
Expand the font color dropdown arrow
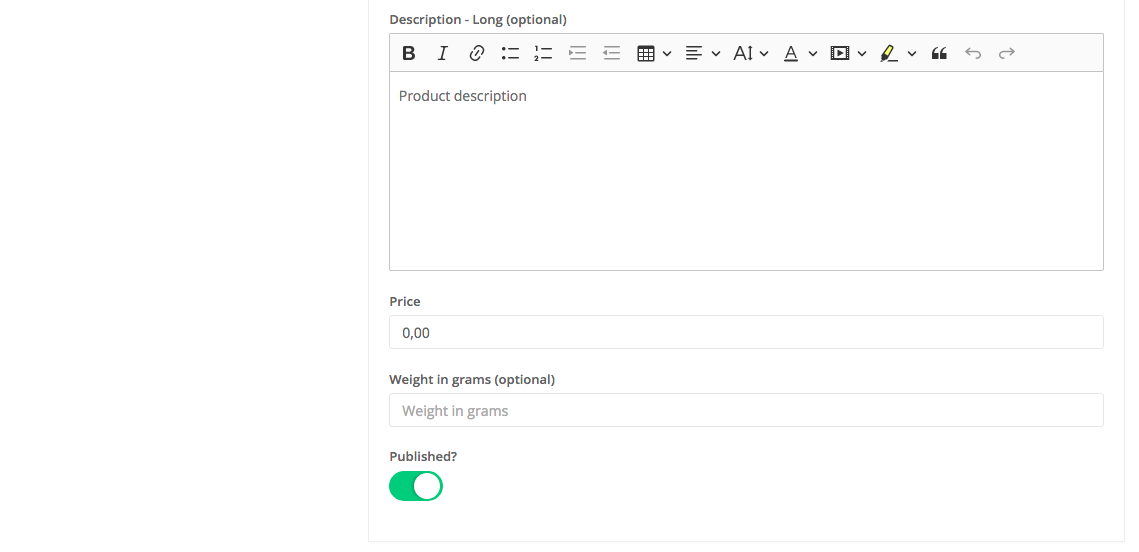point(813,54)
